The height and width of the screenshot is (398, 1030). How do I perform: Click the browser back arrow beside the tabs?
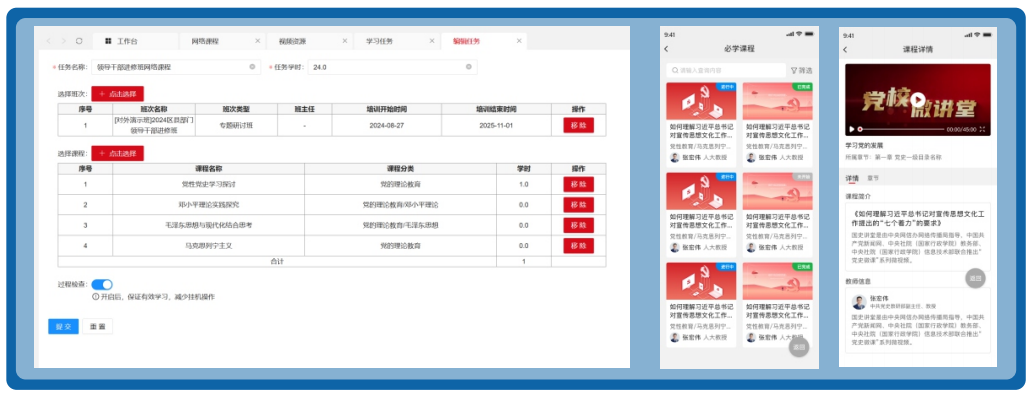pos(48,41)
